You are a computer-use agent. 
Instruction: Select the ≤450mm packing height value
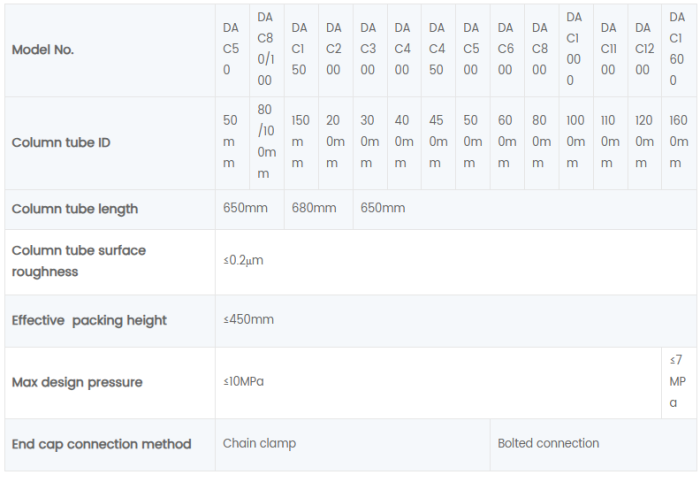pyautogui.click(x=248, y=320)
